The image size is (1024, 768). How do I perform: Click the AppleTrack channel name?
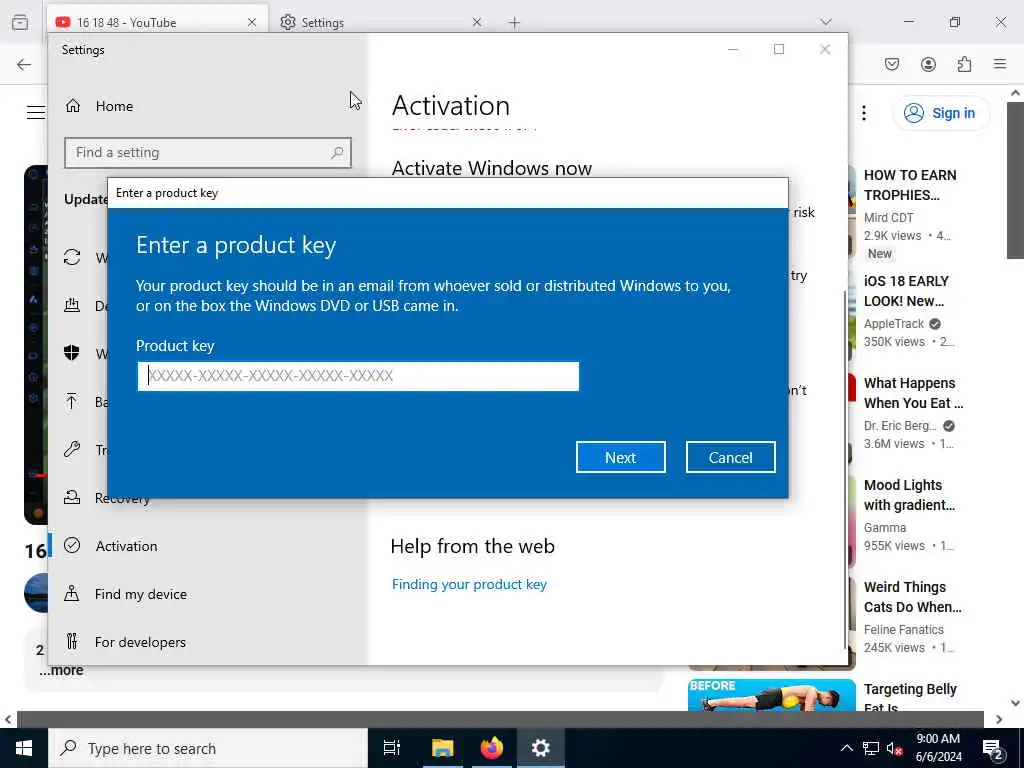click(x=893, y=324)
